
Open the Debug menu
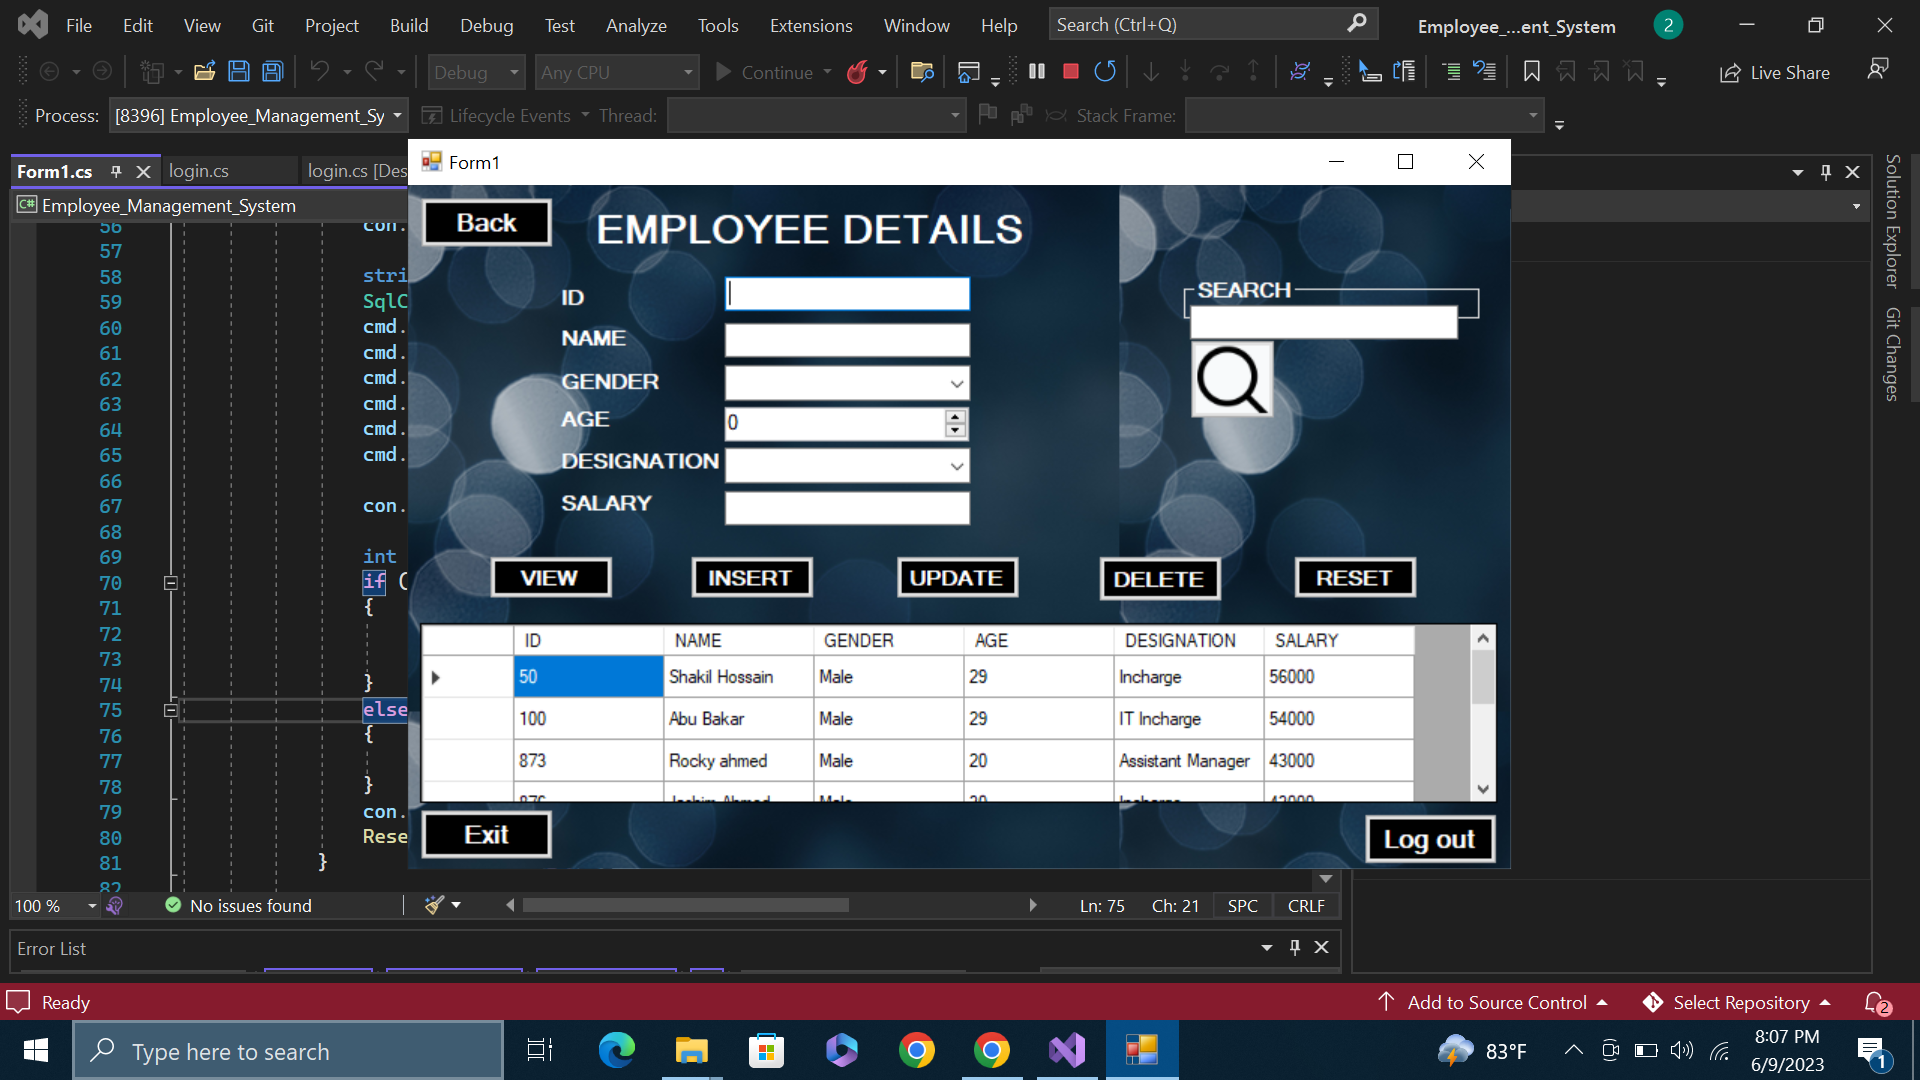pyautogui.click(x=486, y=25)
